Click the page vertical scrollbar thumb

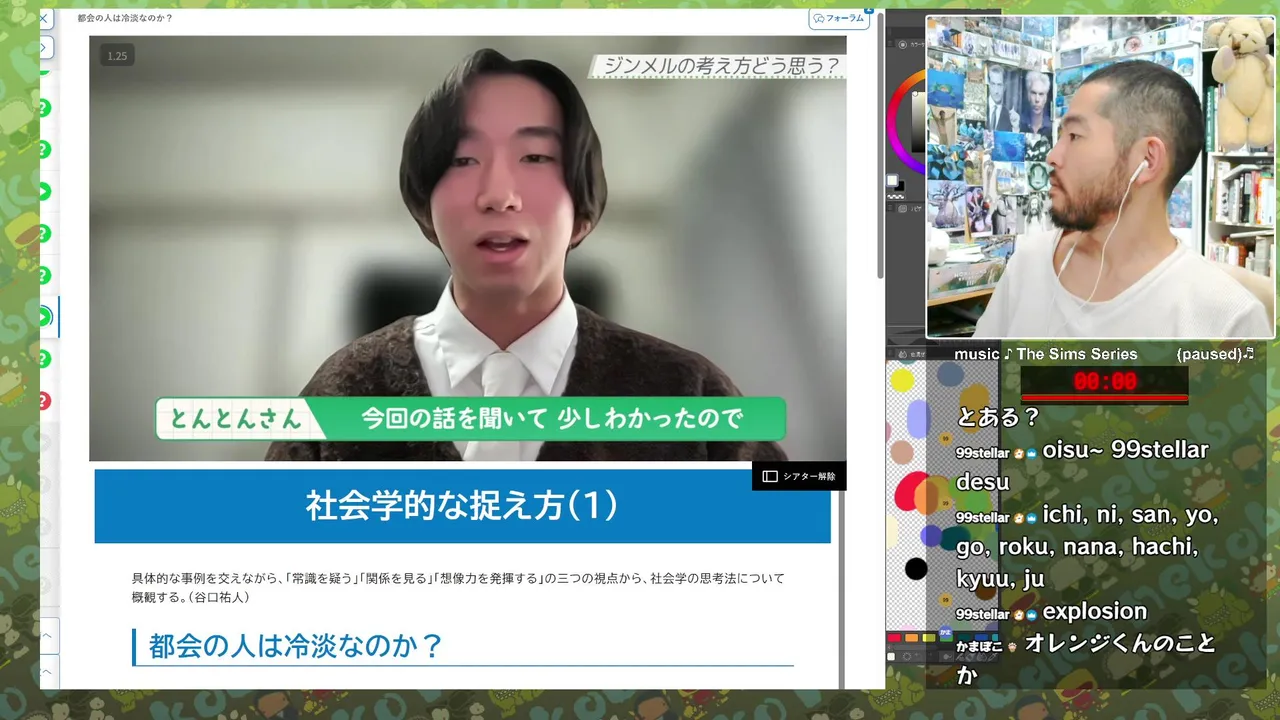(x=880, y=145)
